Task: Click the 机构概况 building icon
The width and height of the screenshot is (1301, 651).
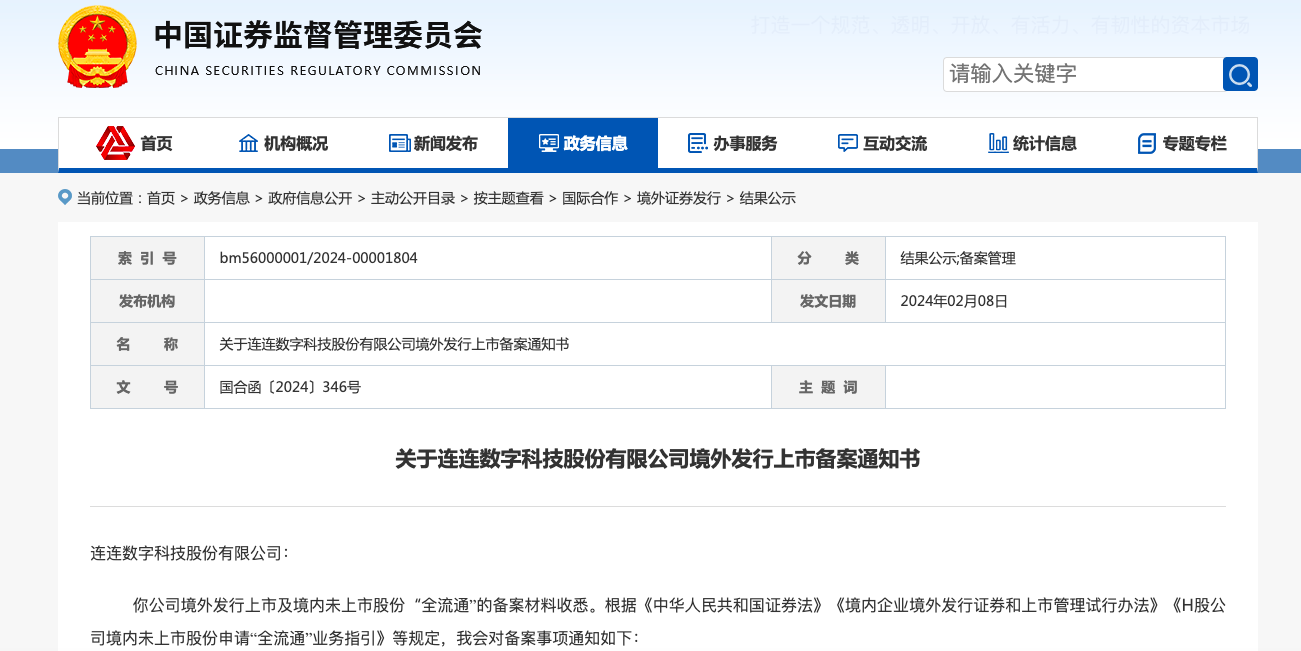Action: click(249, 143)
